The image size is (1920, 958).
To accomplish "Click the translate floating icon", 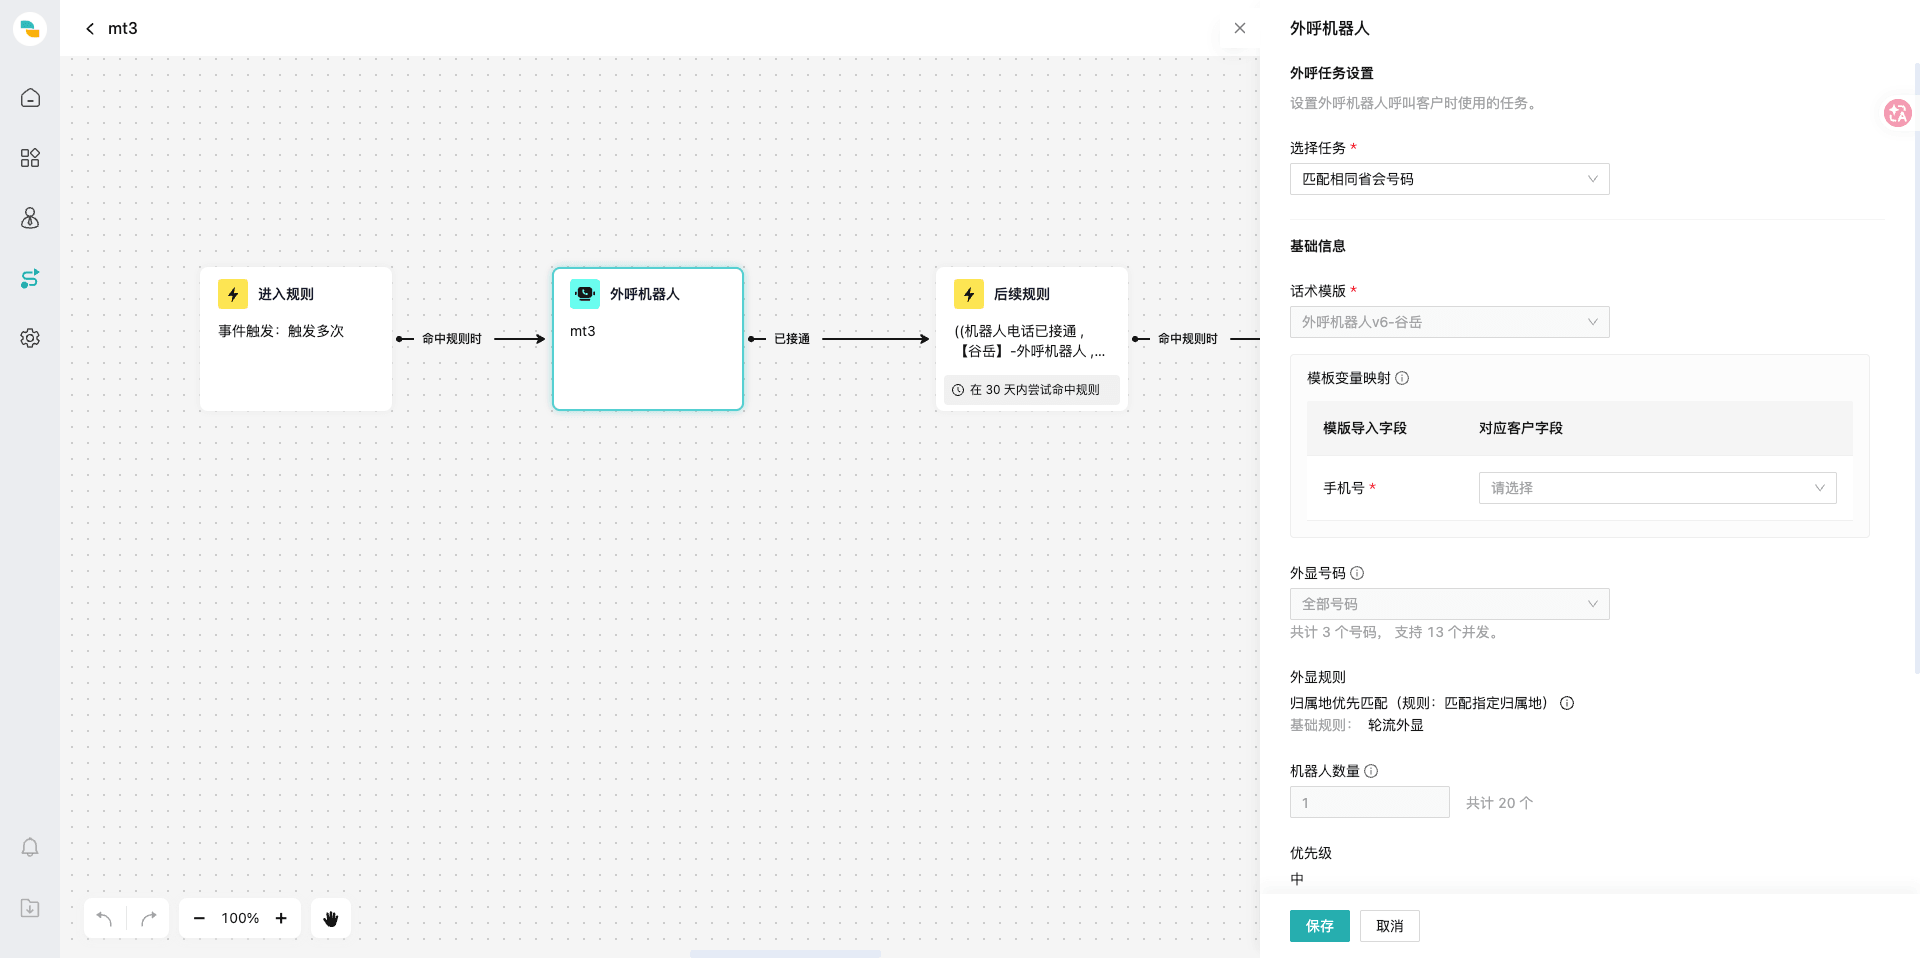I will pyautogui.click(x=1897, y=113).
